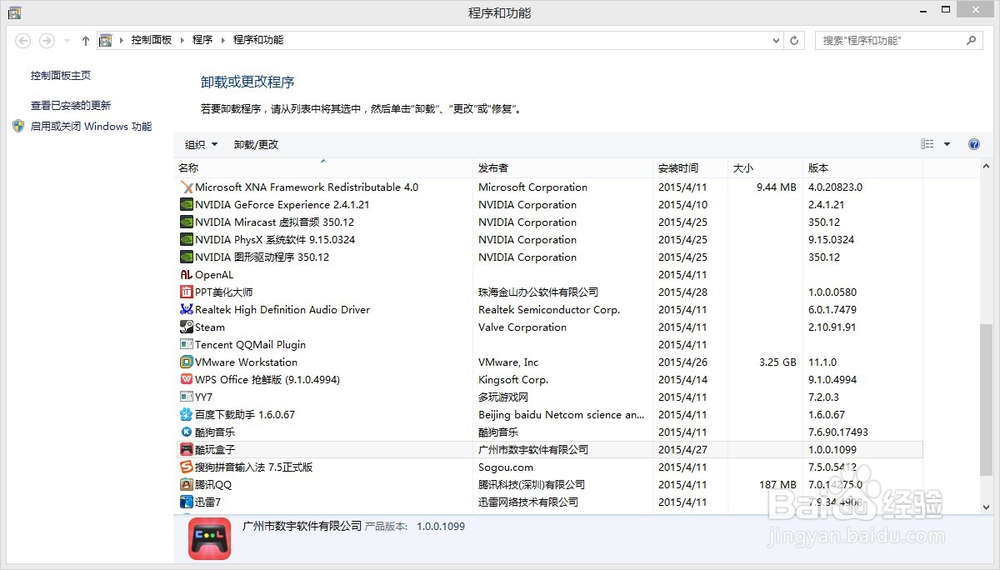Click 程序 in the breadcrumb path
Image resolution: width=1000 pixels, height=570 pixels.
tap(203, 40)
